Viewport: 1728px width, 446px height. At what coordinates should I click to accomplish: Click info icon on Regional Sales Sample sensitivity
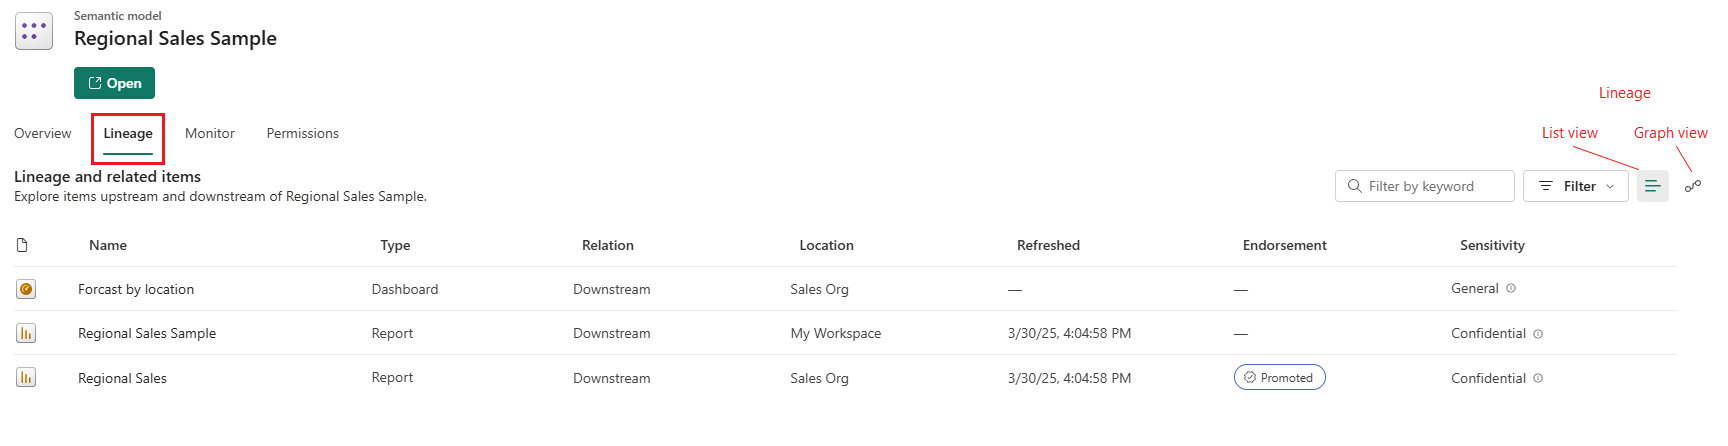(x=1538, y=334)
